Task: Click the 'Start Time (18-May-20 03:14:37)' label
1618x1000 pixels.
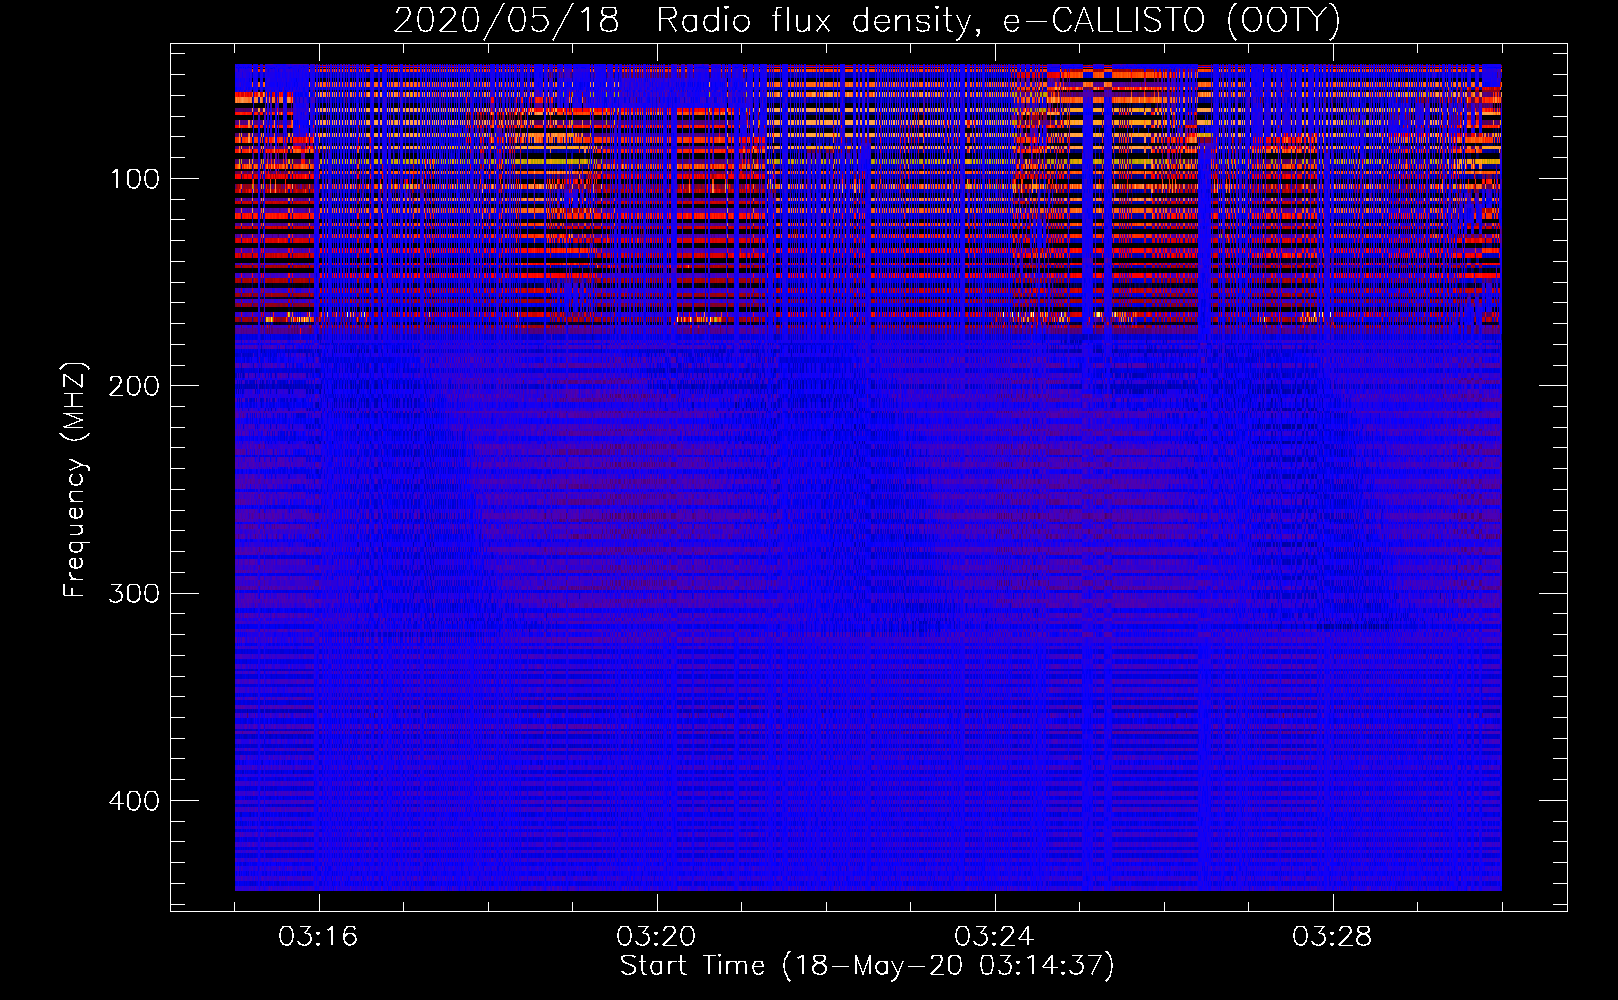Action: coord(867,966)
